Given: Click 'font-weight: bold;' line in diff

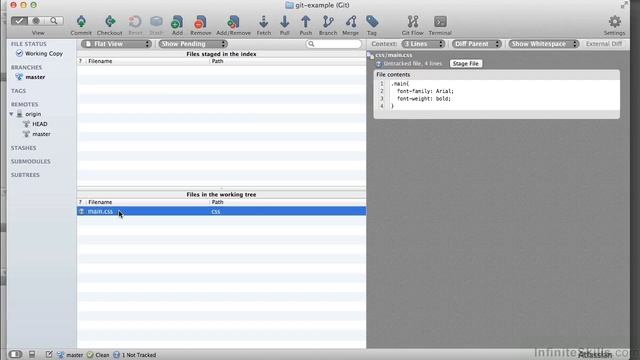Looking at the screenshot, I should (424, 98).
